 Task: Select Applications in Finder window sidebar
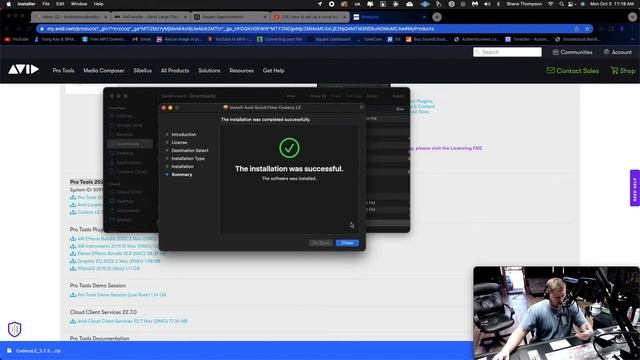129,162
